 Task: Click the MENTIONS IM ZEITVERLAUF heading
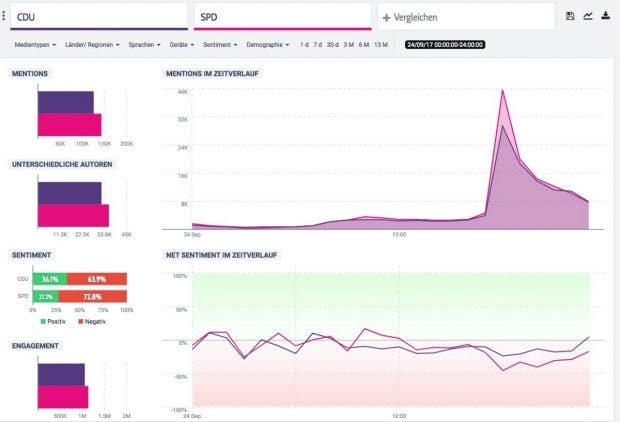click(212, 74)
